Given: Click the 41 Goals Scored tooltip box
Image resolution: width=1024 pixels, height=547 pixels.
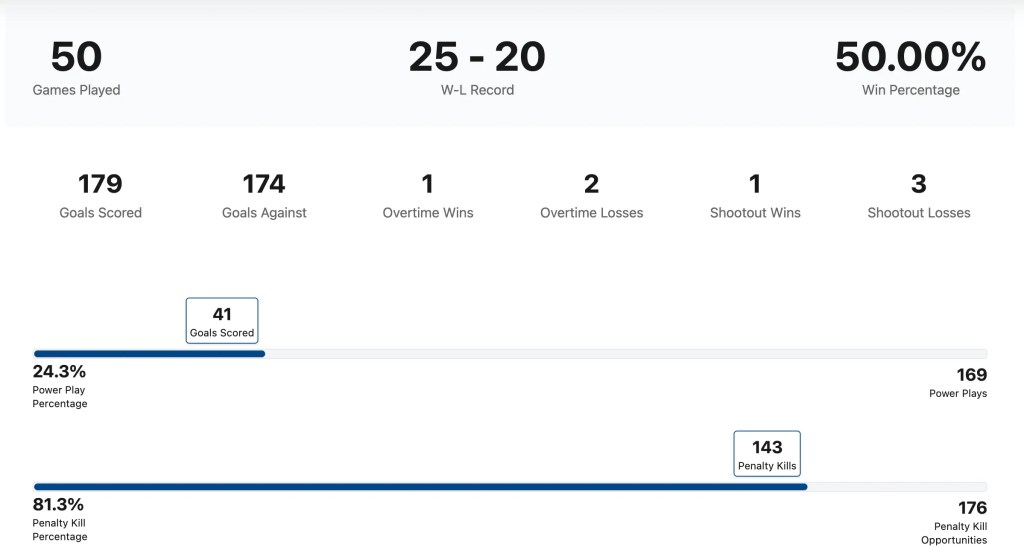Looking at the screenshot, I should 222,321.
